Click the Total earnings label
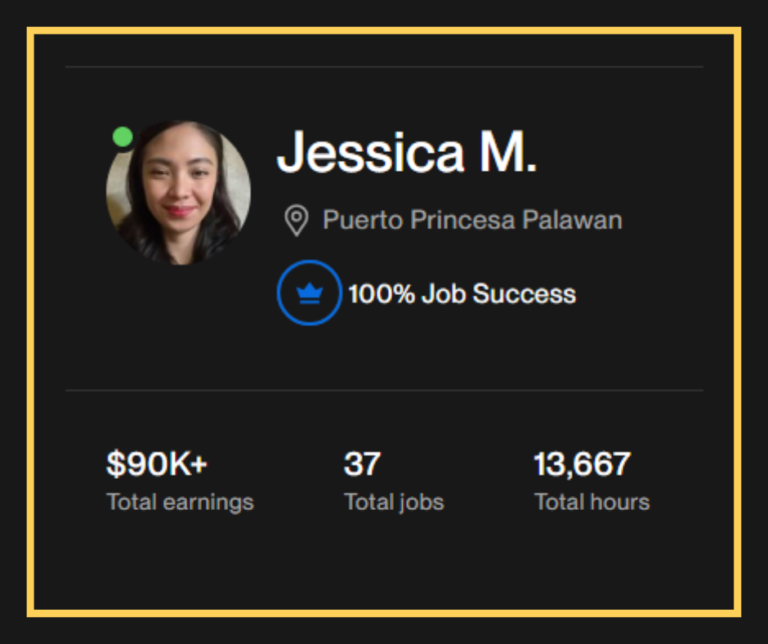Image resolution: width=768 pixels, height=644 pixels. (x=180, y=502)
